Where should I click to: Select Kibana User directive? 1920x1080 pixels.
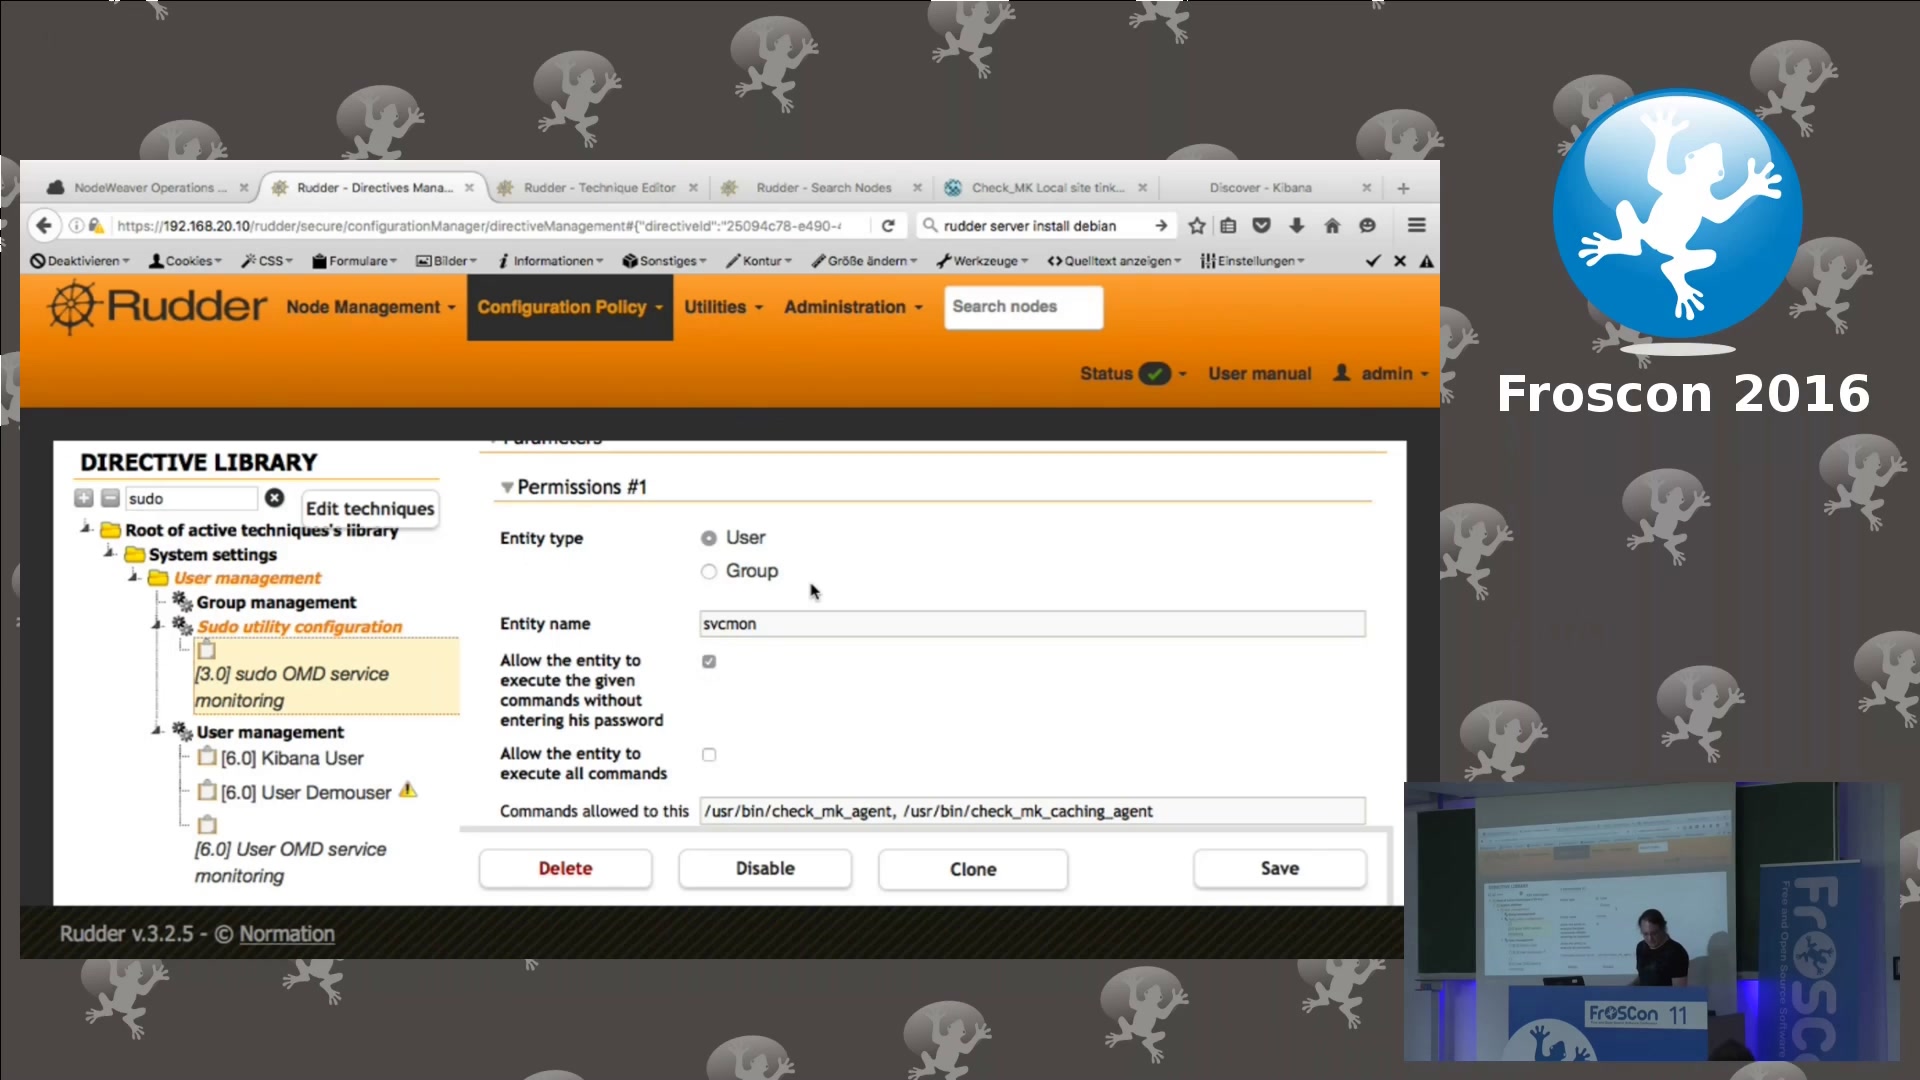point(292,758)
